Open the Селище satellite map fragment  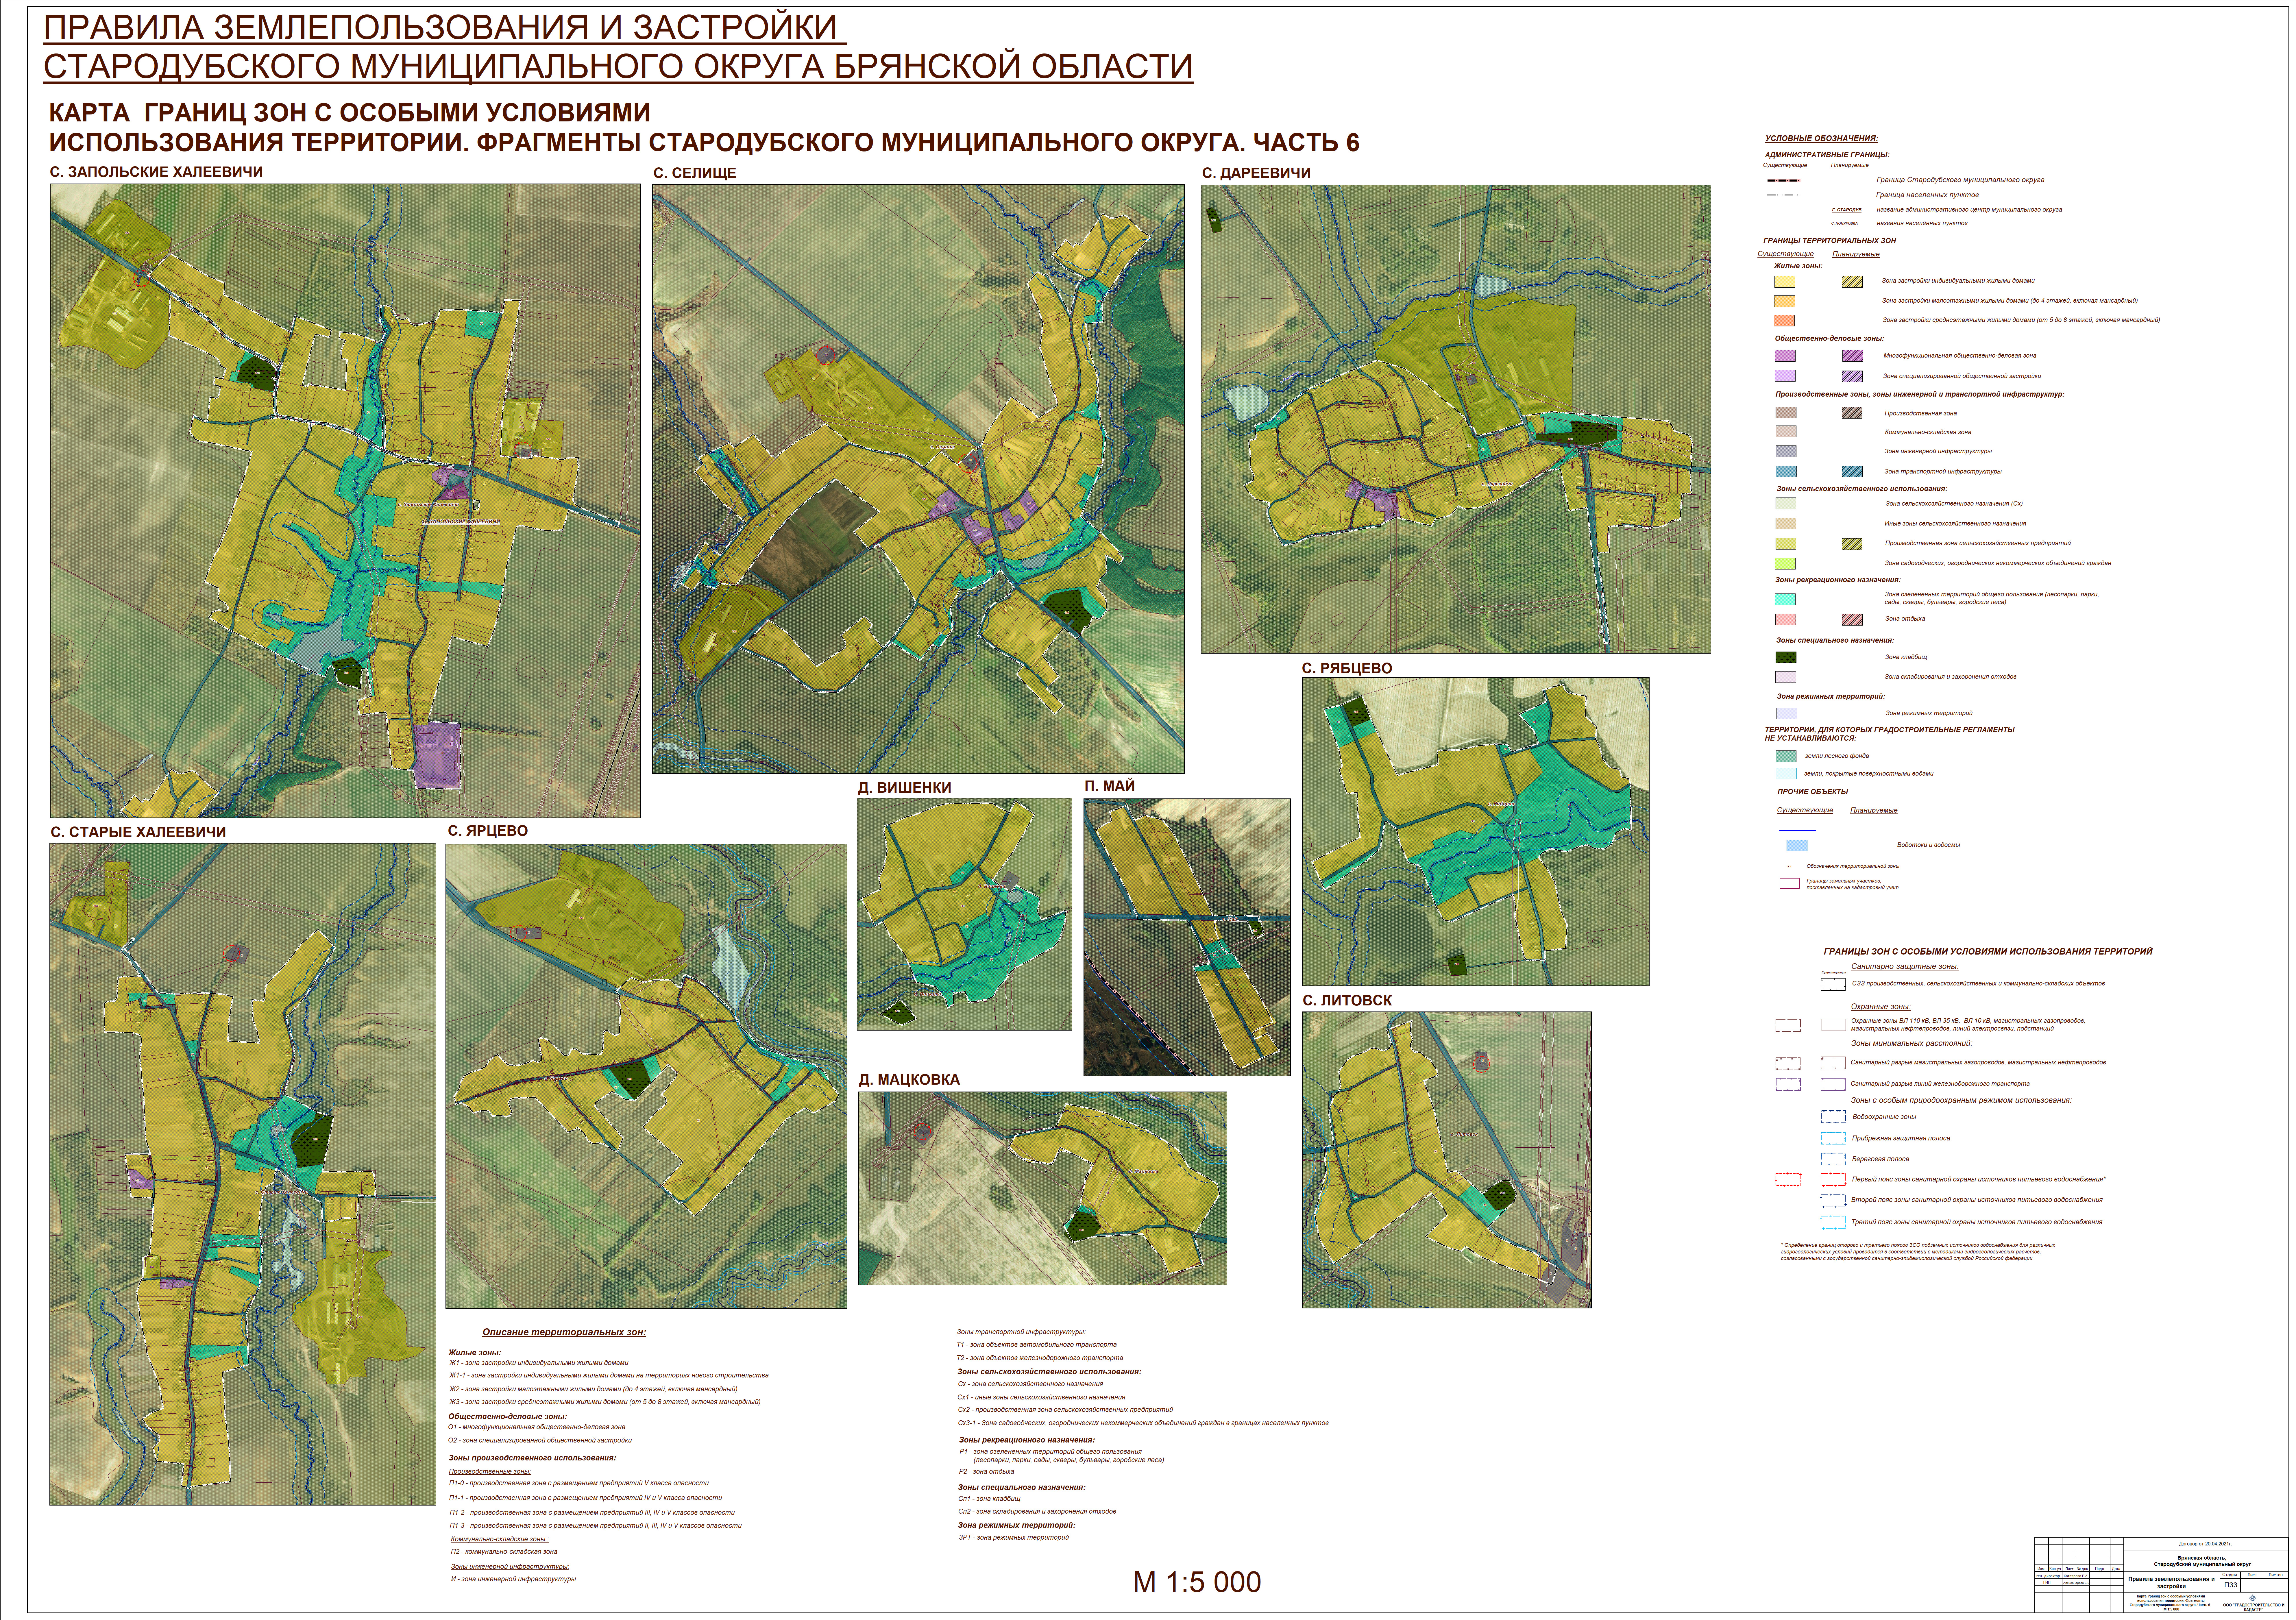coord(918,479)
